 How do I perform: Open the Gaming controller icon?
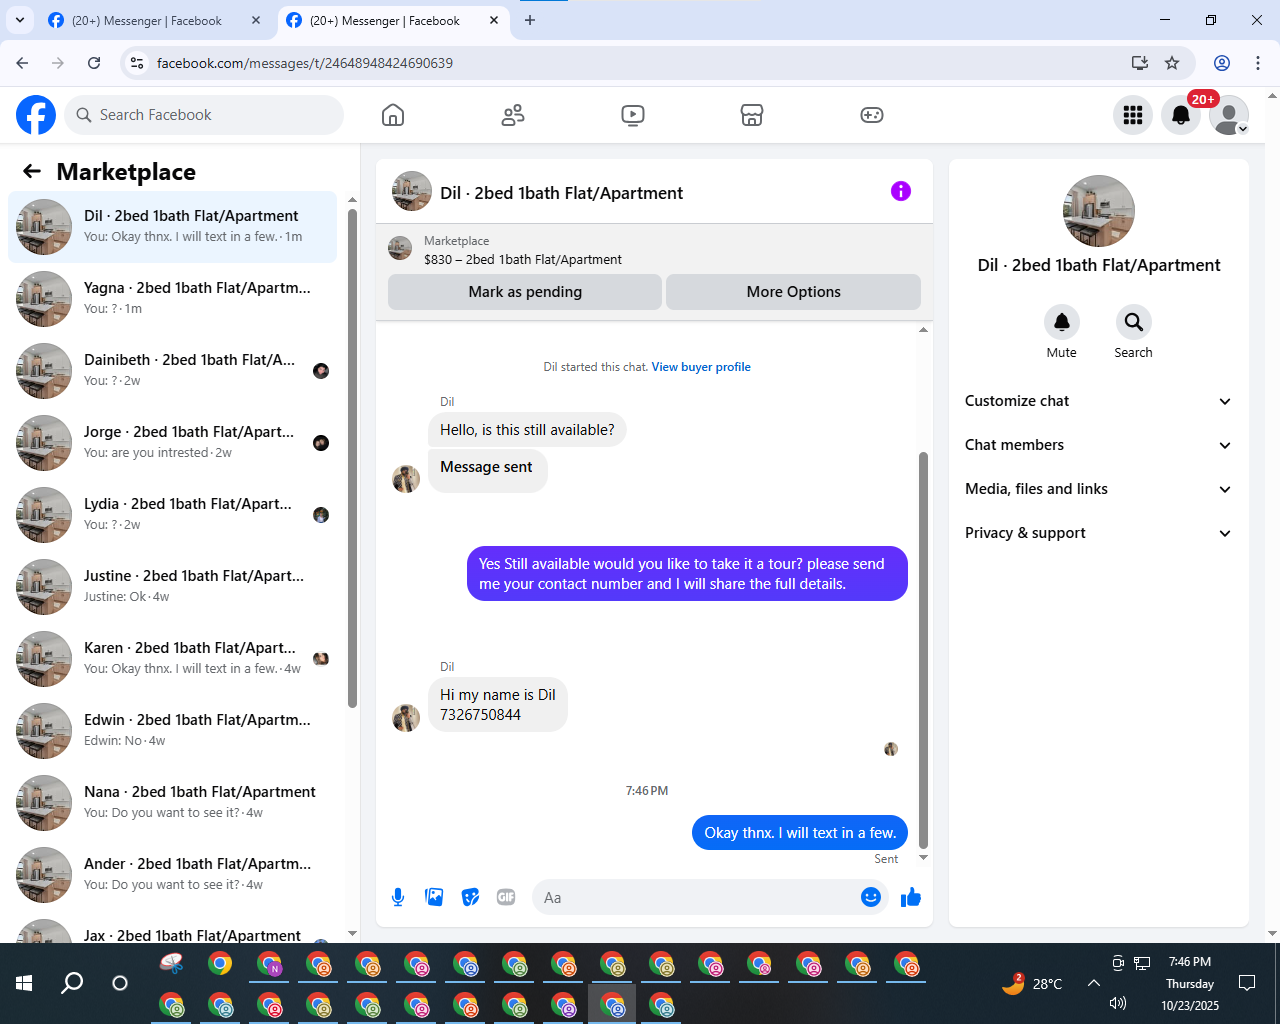[x=872, y=115]
